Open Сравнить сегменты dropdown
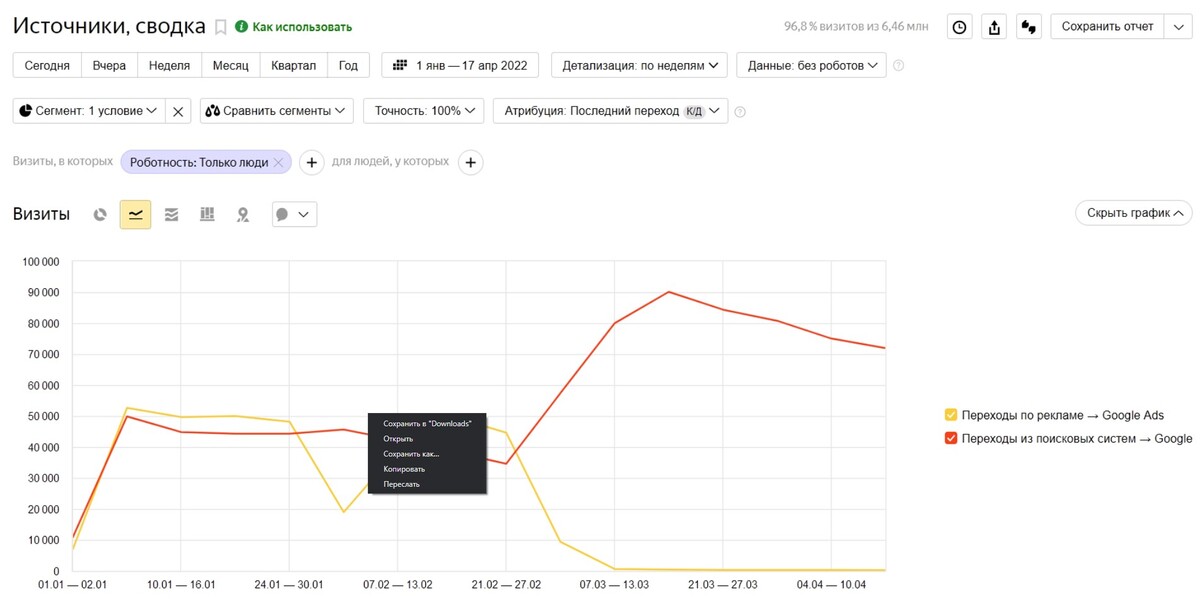Image resolution: width=1200 pixels, height=599 pixels. 277,111
